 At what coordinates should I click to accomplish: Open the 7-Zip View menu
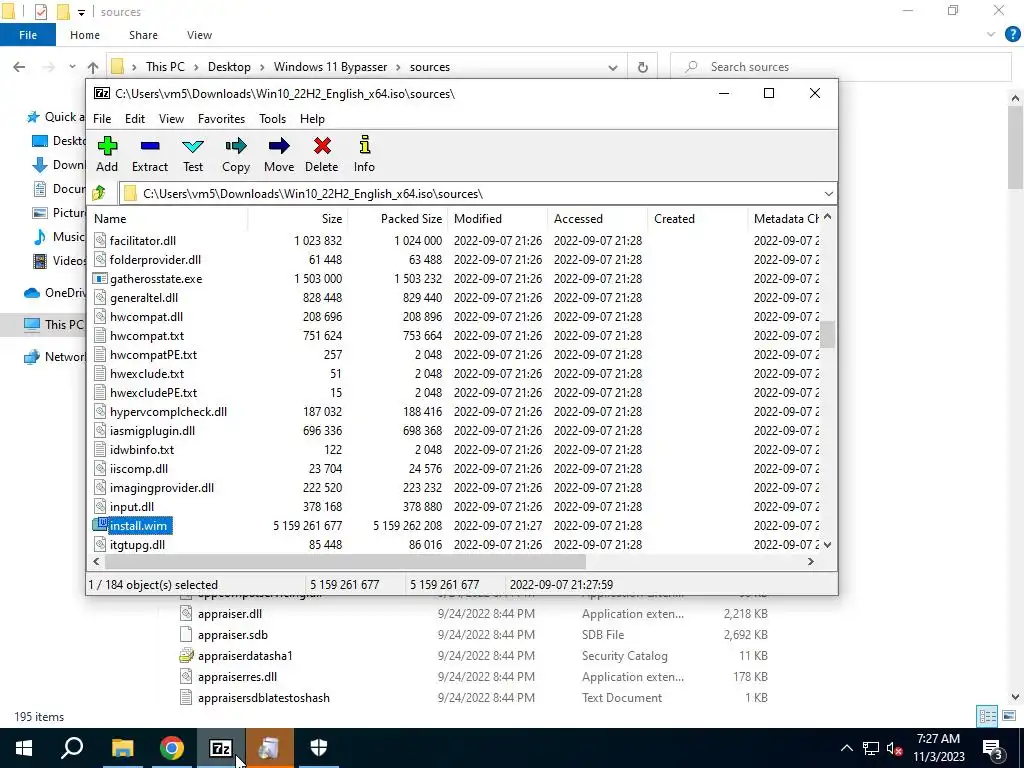171,119
